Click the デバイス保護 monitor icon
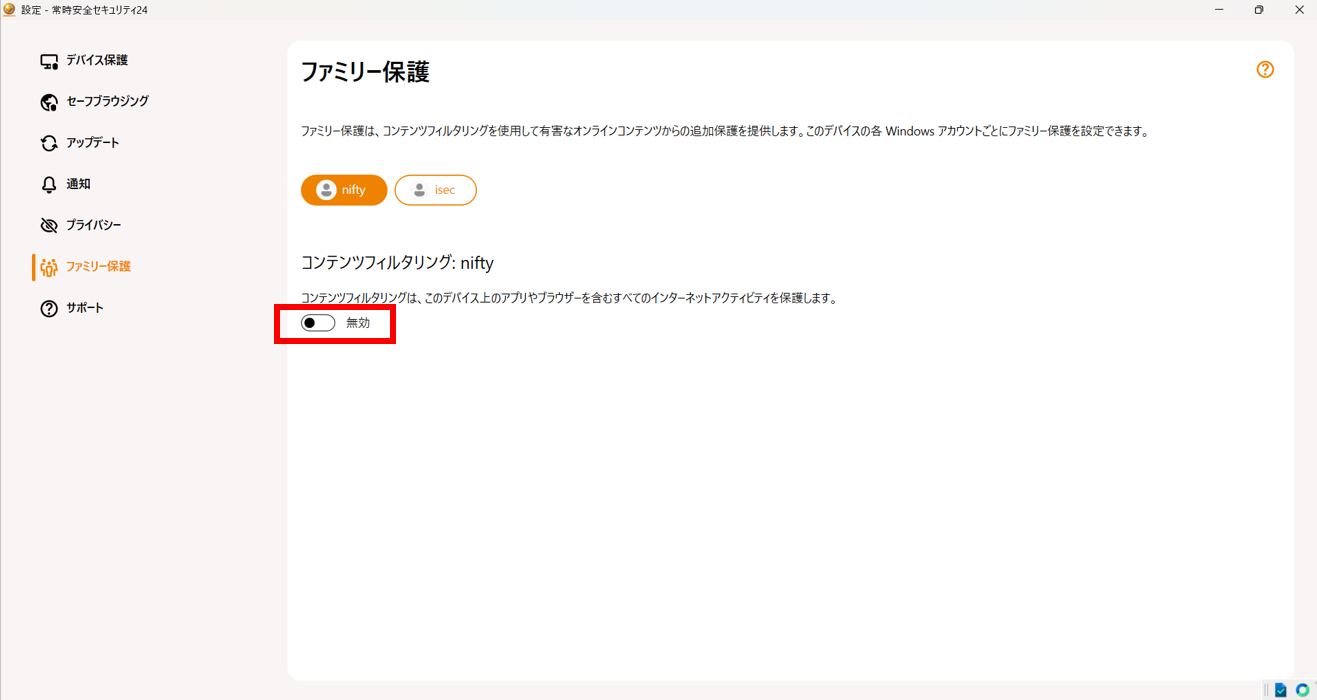1317x700 pixels. click(x=48, y=60)
